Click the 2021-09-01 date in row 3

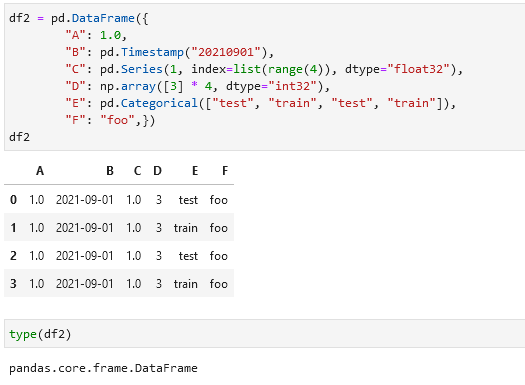tap(85, 284)
